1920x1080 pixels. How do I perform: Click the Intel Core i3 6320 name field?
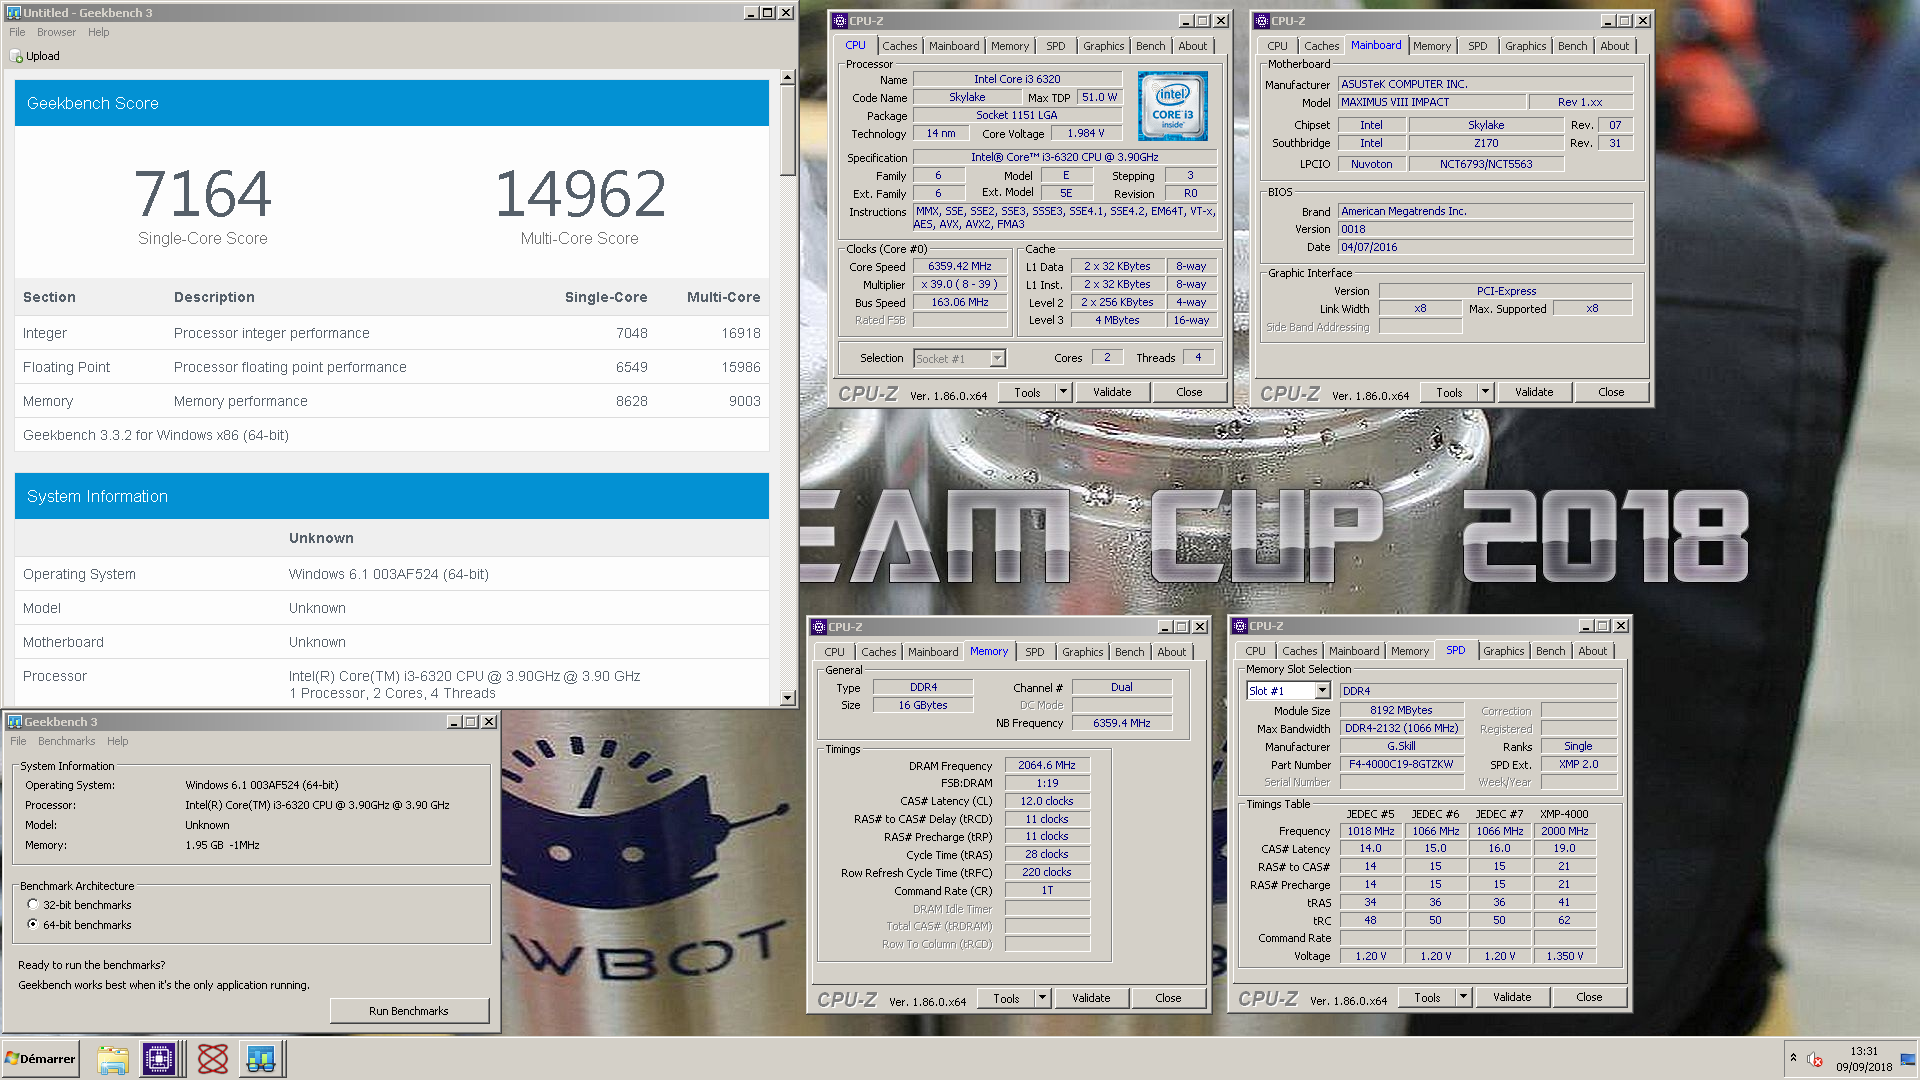point(1017,79)
